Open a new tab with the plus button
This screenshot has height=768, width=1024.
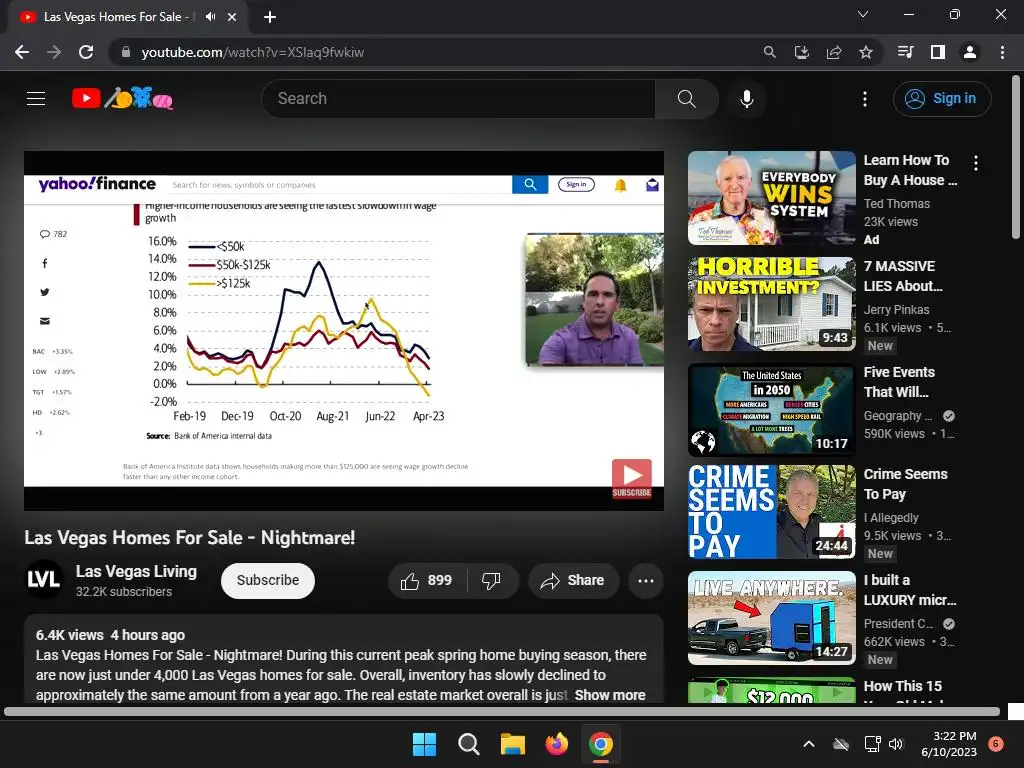(270, 17)
